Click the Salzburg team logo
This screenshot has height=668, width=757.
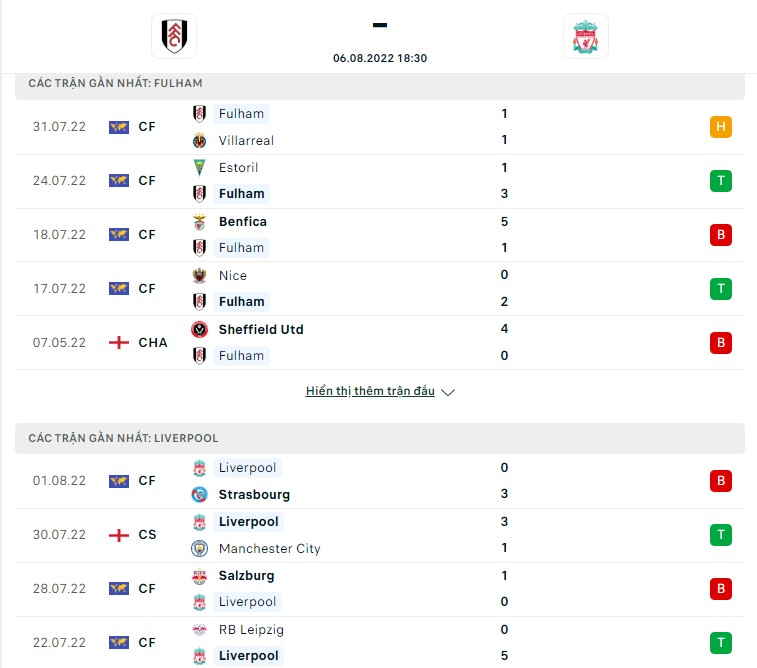coord(199,576)
